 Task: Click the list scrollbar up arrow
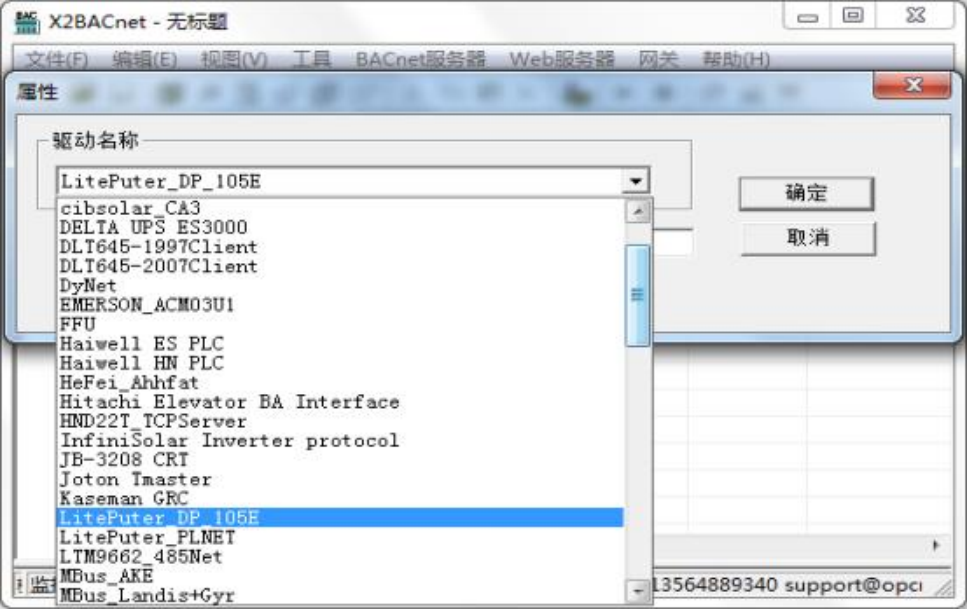coord(638,212)
